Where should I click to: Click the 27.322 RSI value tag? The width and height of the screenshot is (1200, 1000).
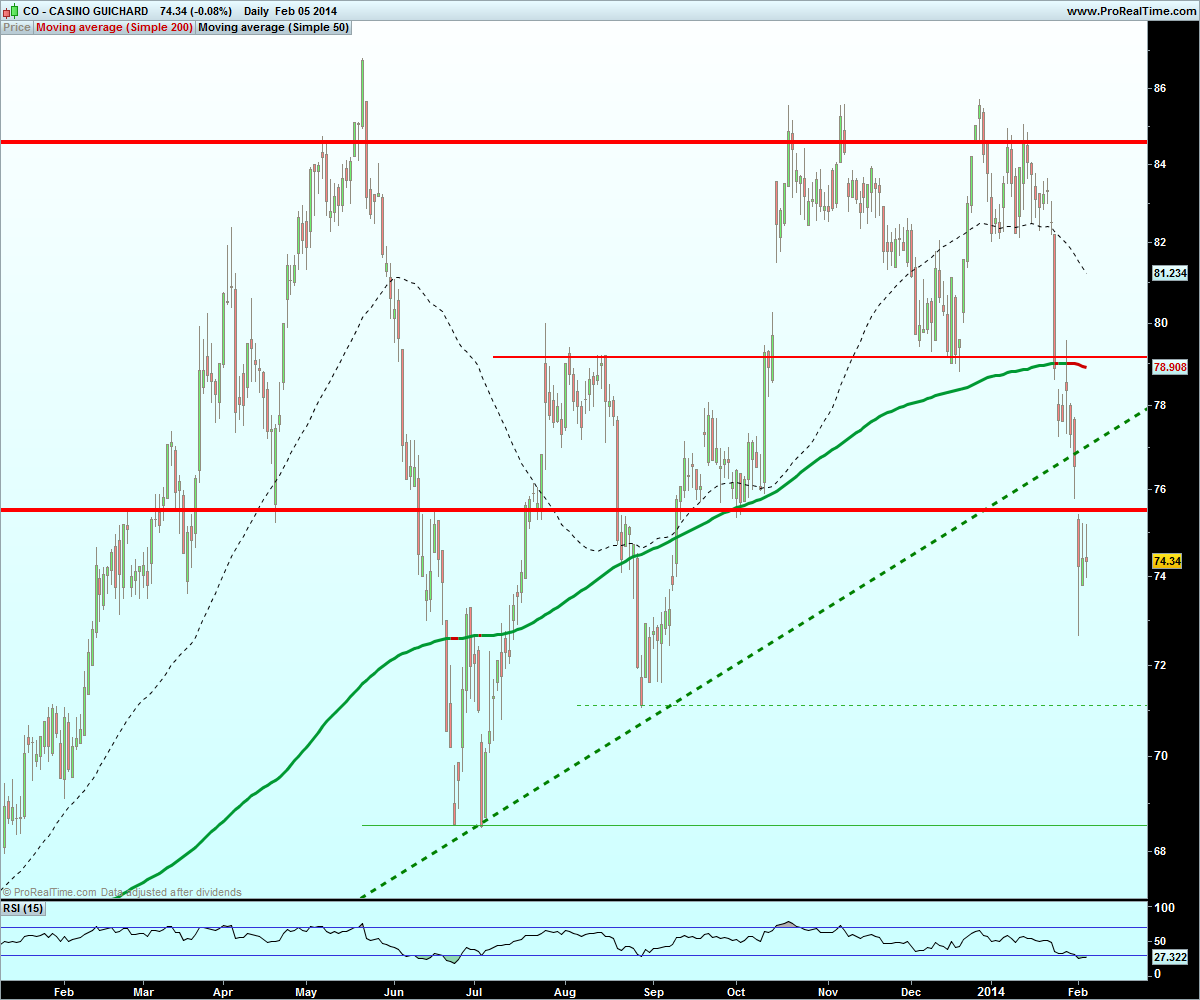(x=1170, y=957)
